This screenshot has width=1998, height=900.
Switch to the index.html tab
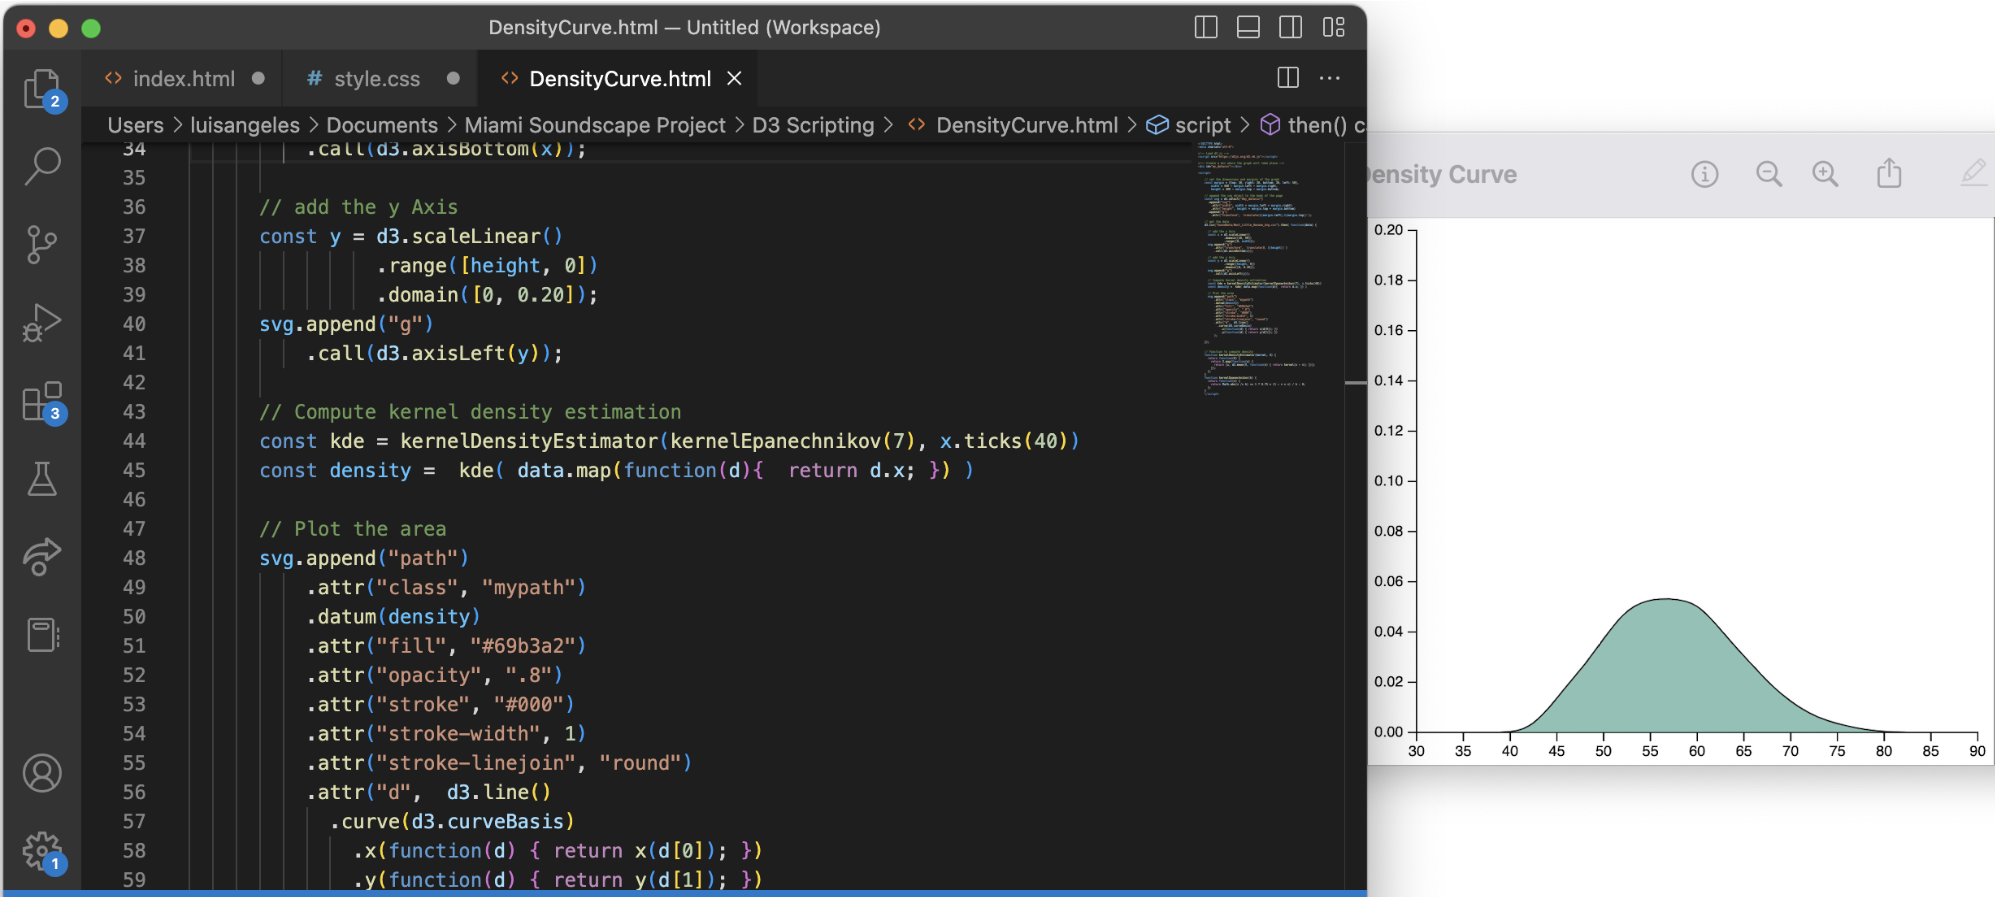coord(183,78)
